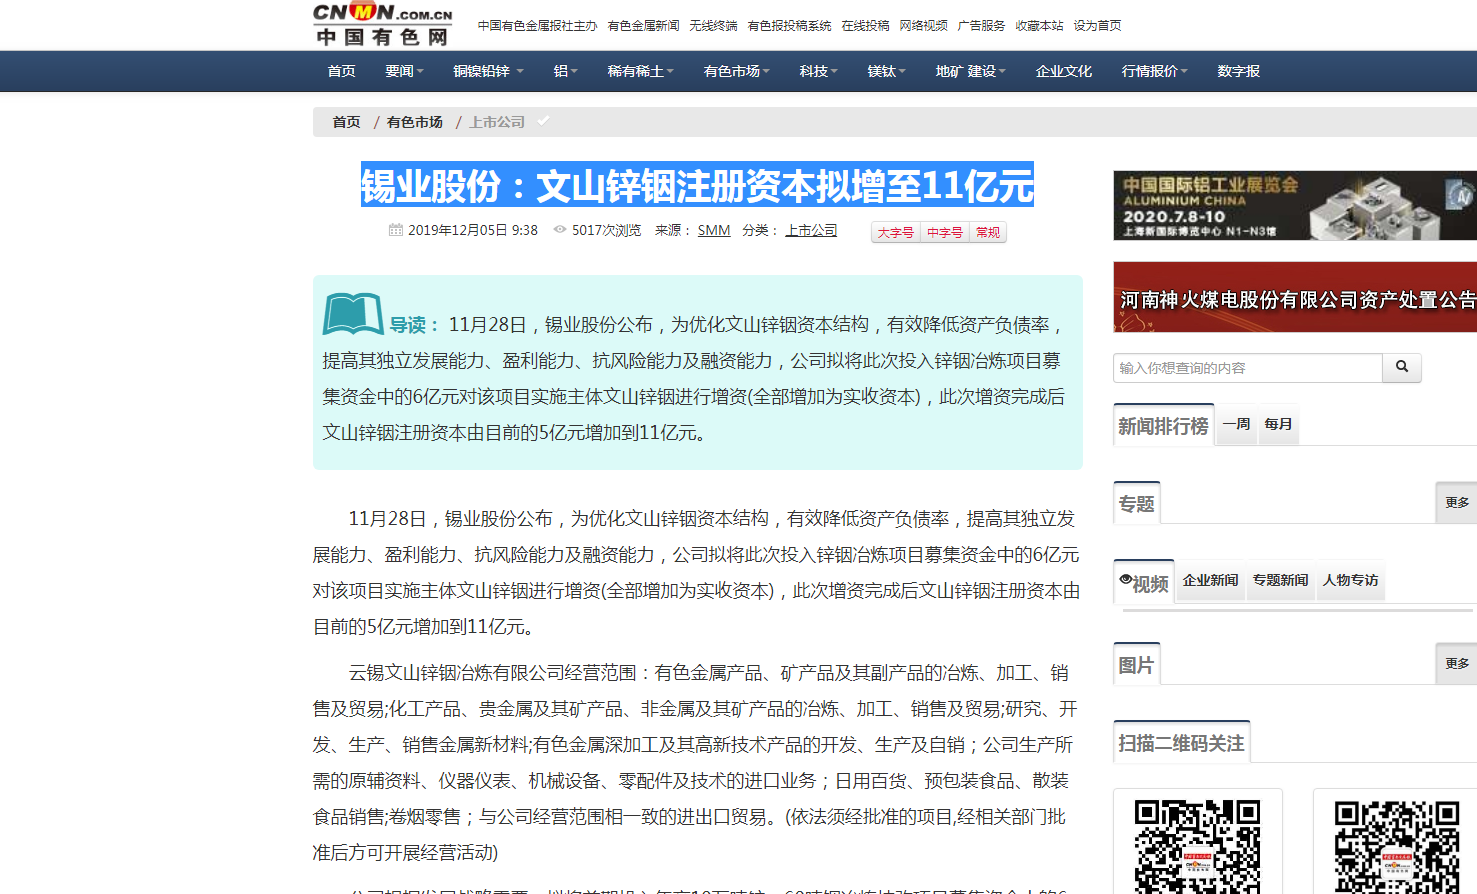Click the left QR code image

1197,845
